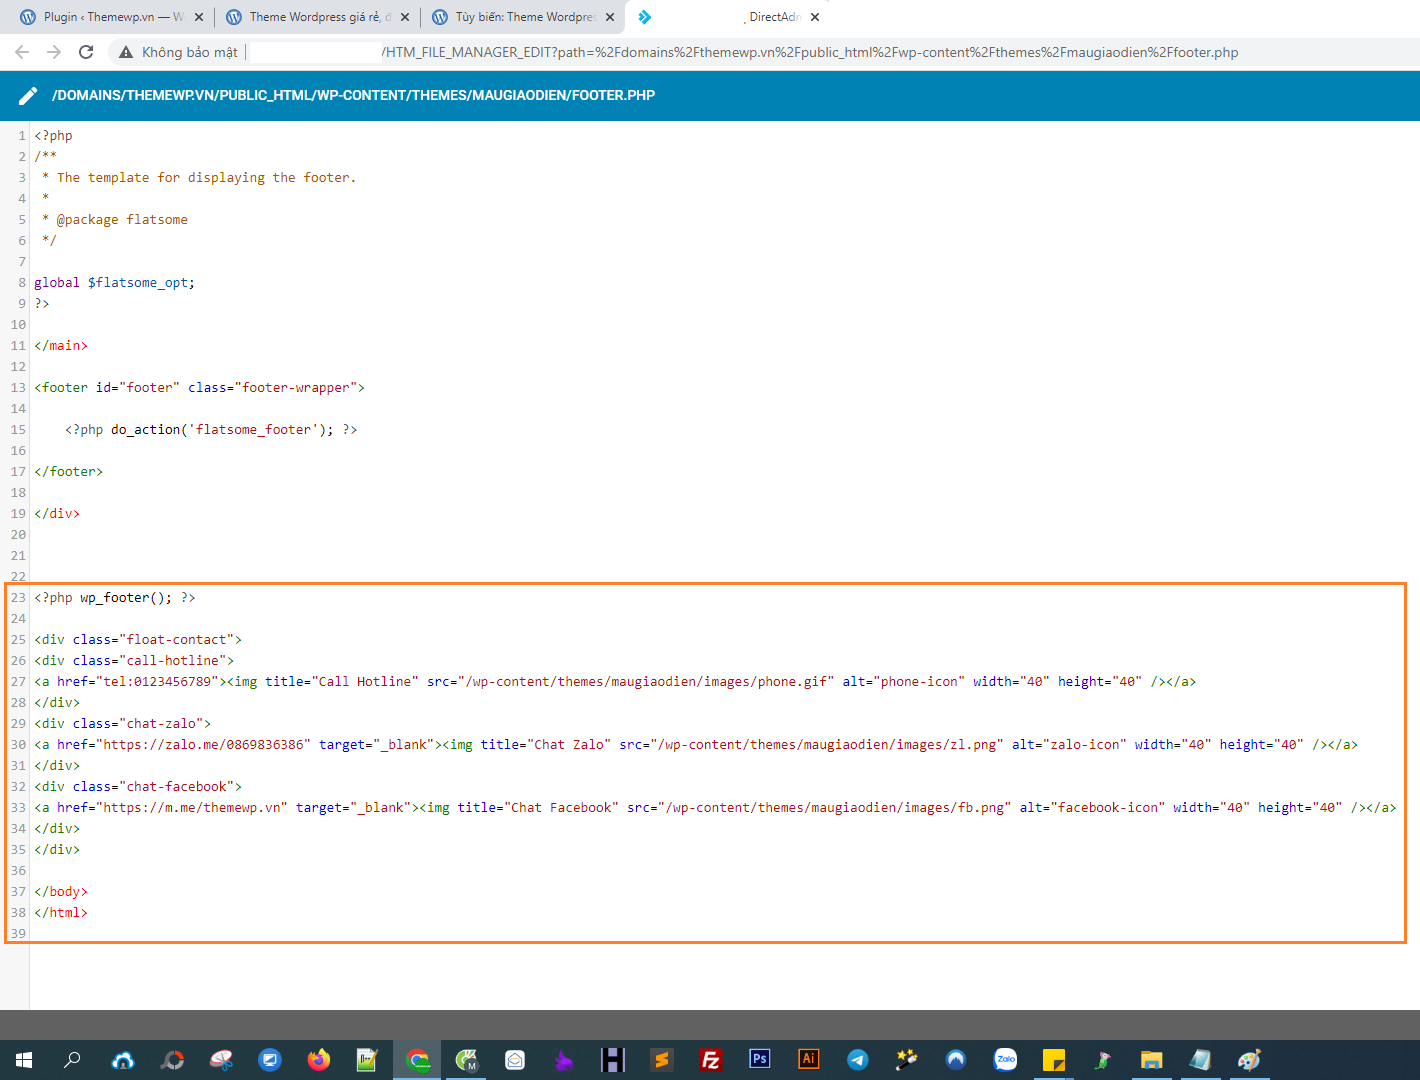The height and width of the screenshot is (1080, 1420).
Task: Close the 'Theme Wordpress giá rẻ' tab
Action: click(404, 16)
